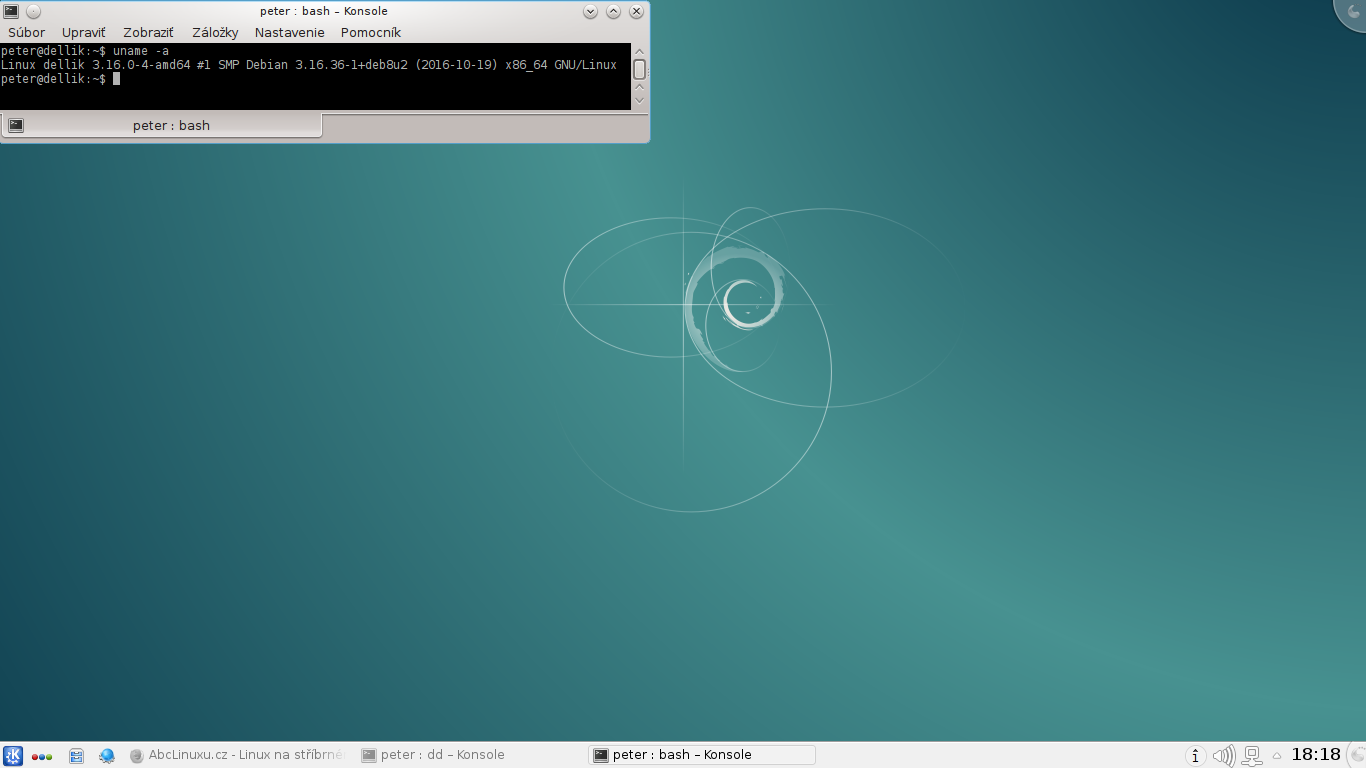Click the 'uname -a' command text in terminal
The image size is (1366, 768).
tap(141, 51)
